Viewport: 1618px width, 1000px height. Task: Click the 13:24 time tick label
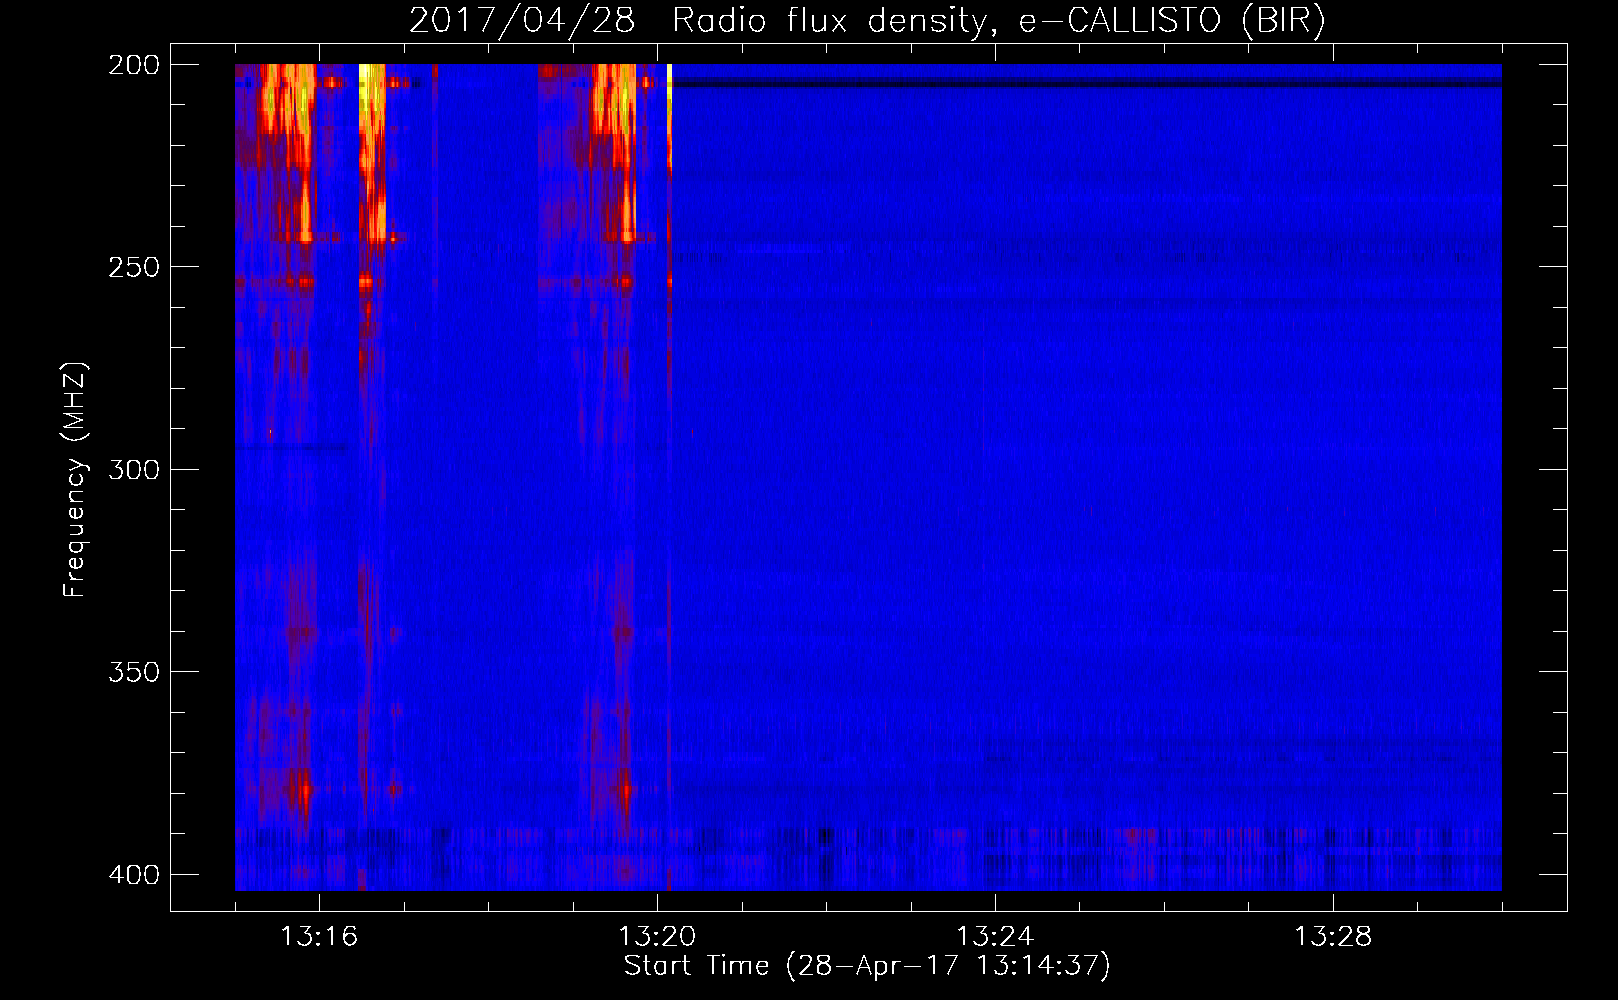995,936
